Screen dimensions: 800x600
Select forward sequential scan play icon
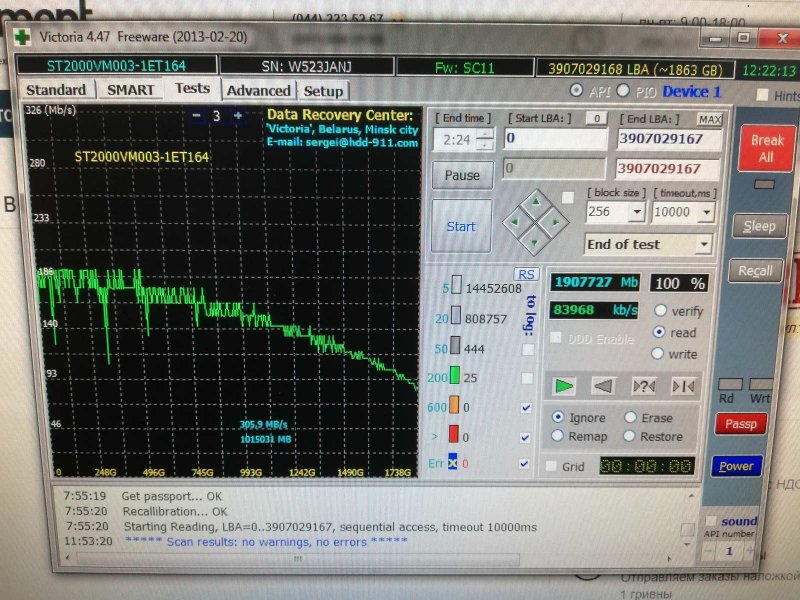click(x=565, y=386)
